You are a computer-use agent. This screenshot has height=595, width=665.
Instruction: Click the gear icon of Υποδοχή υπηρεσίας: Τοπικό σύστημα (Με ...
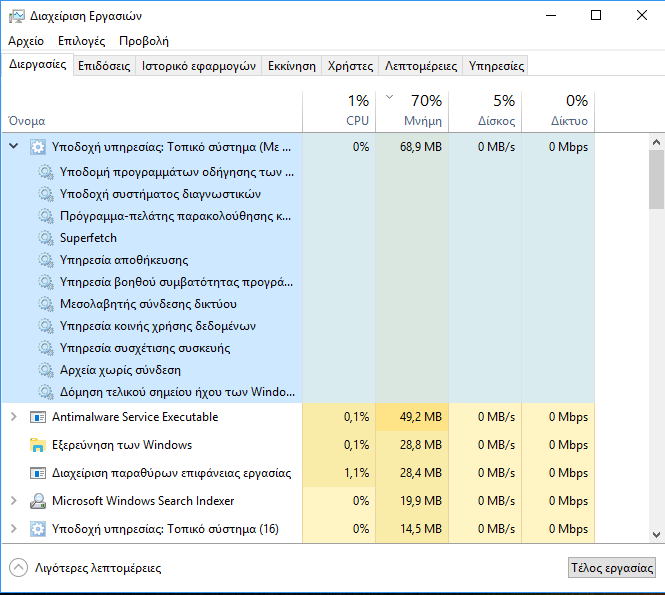coord(38,147)
